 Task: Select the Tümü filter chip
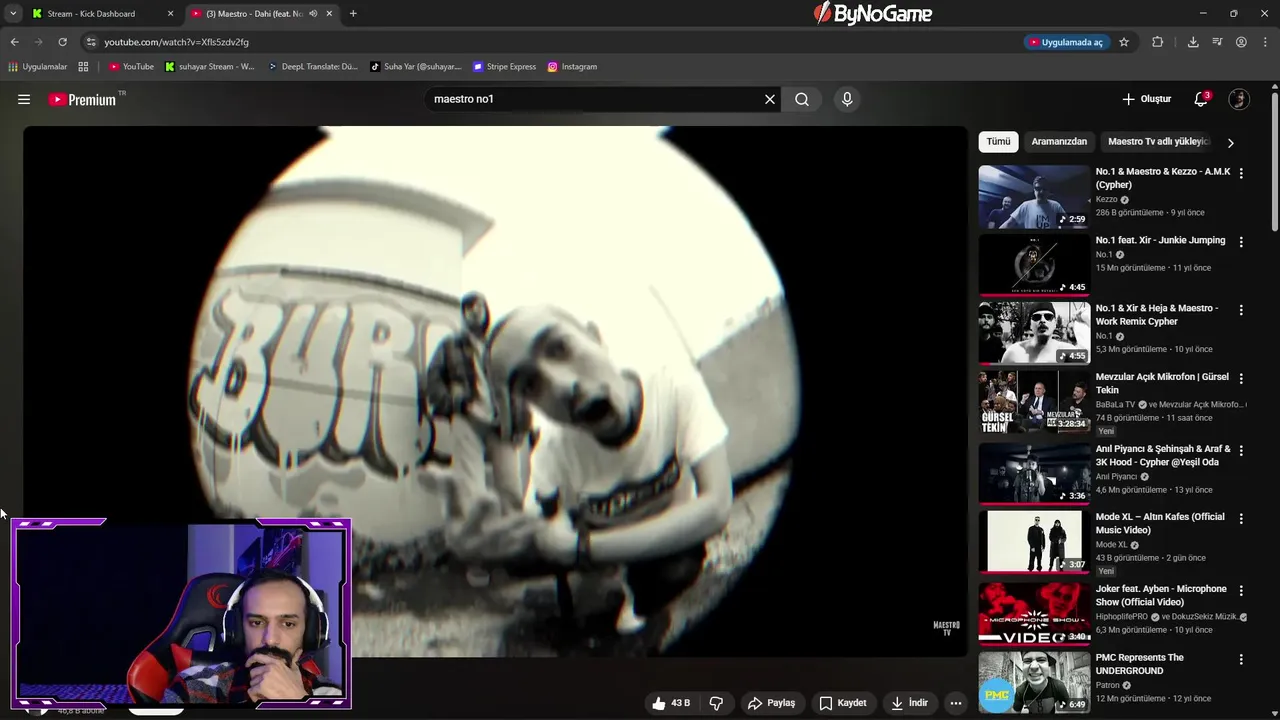[x=998, y=142]
